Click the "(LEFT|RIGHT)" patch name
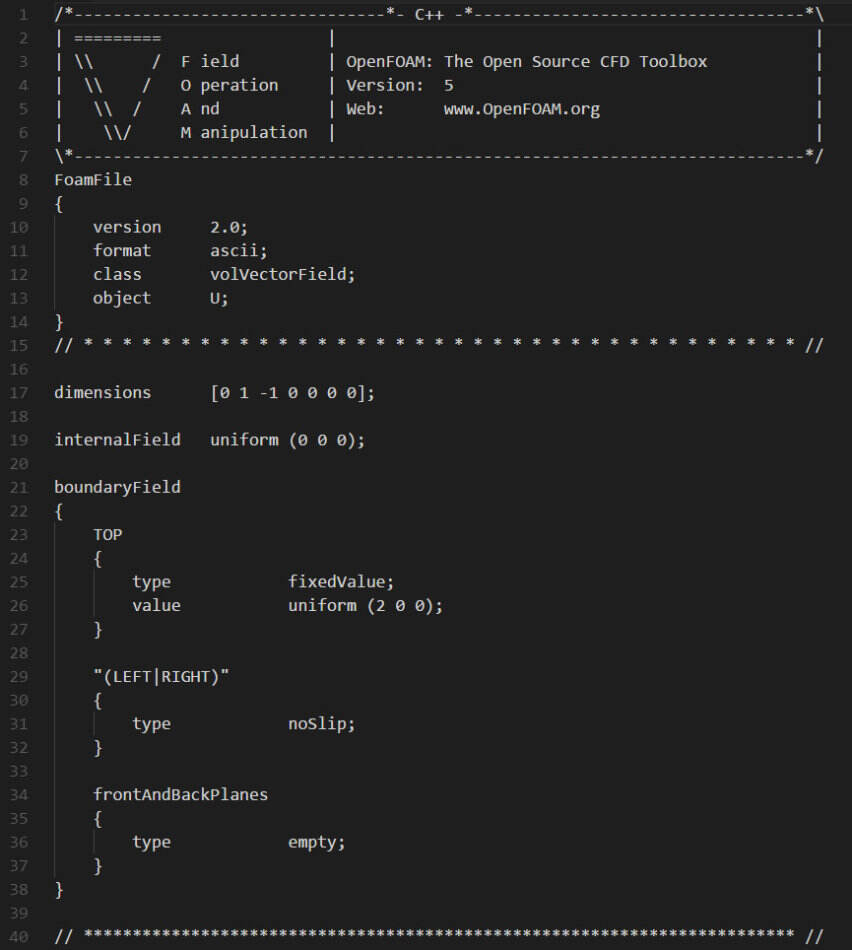This screenshot has width=852, height=950. coord(161,676)
